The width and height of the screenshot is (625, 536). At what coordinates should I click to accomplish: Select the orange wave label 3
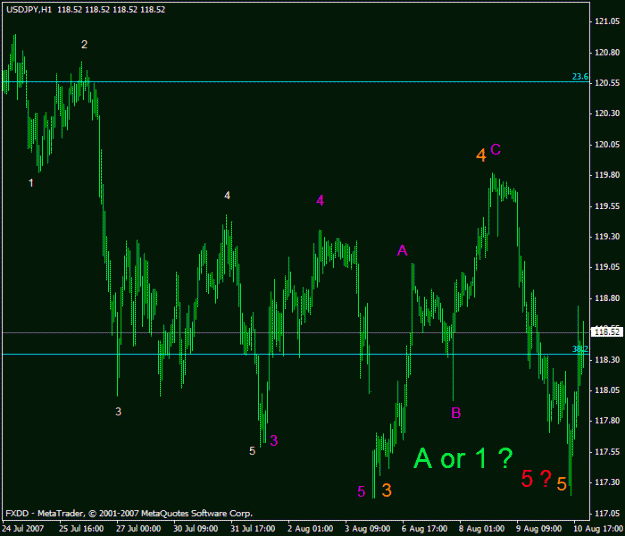(387, 490)
